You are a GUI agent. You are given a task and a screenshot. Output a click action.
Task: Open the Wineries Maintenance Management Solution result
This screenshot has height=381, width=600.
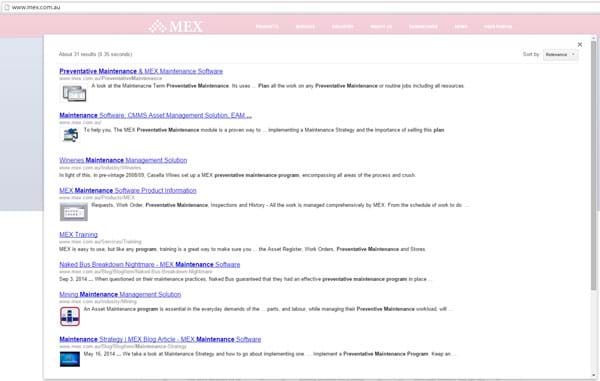[x=123, y=160]
